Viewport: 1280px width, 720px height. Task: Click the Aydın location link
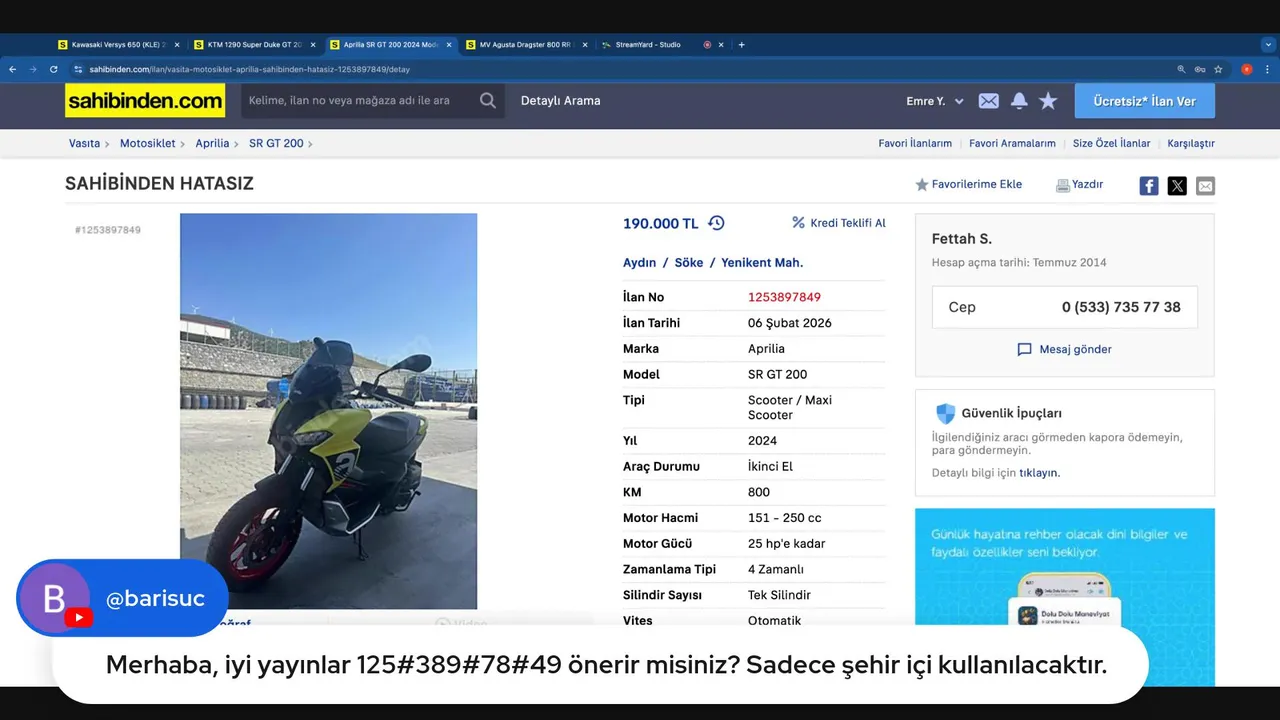click(639, 262)
